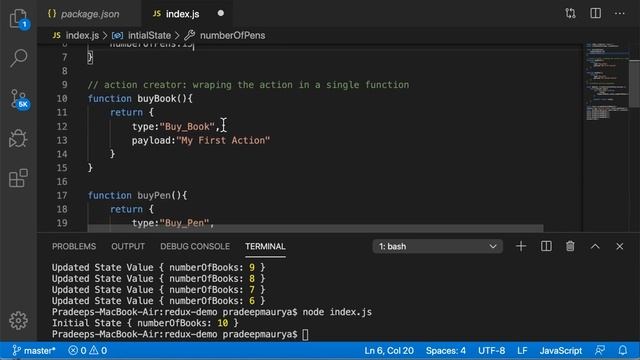The width and height of the screenshot is (640, 360).
Task: Open the Manage gear settings menu
Action: [x=18, y=321]
